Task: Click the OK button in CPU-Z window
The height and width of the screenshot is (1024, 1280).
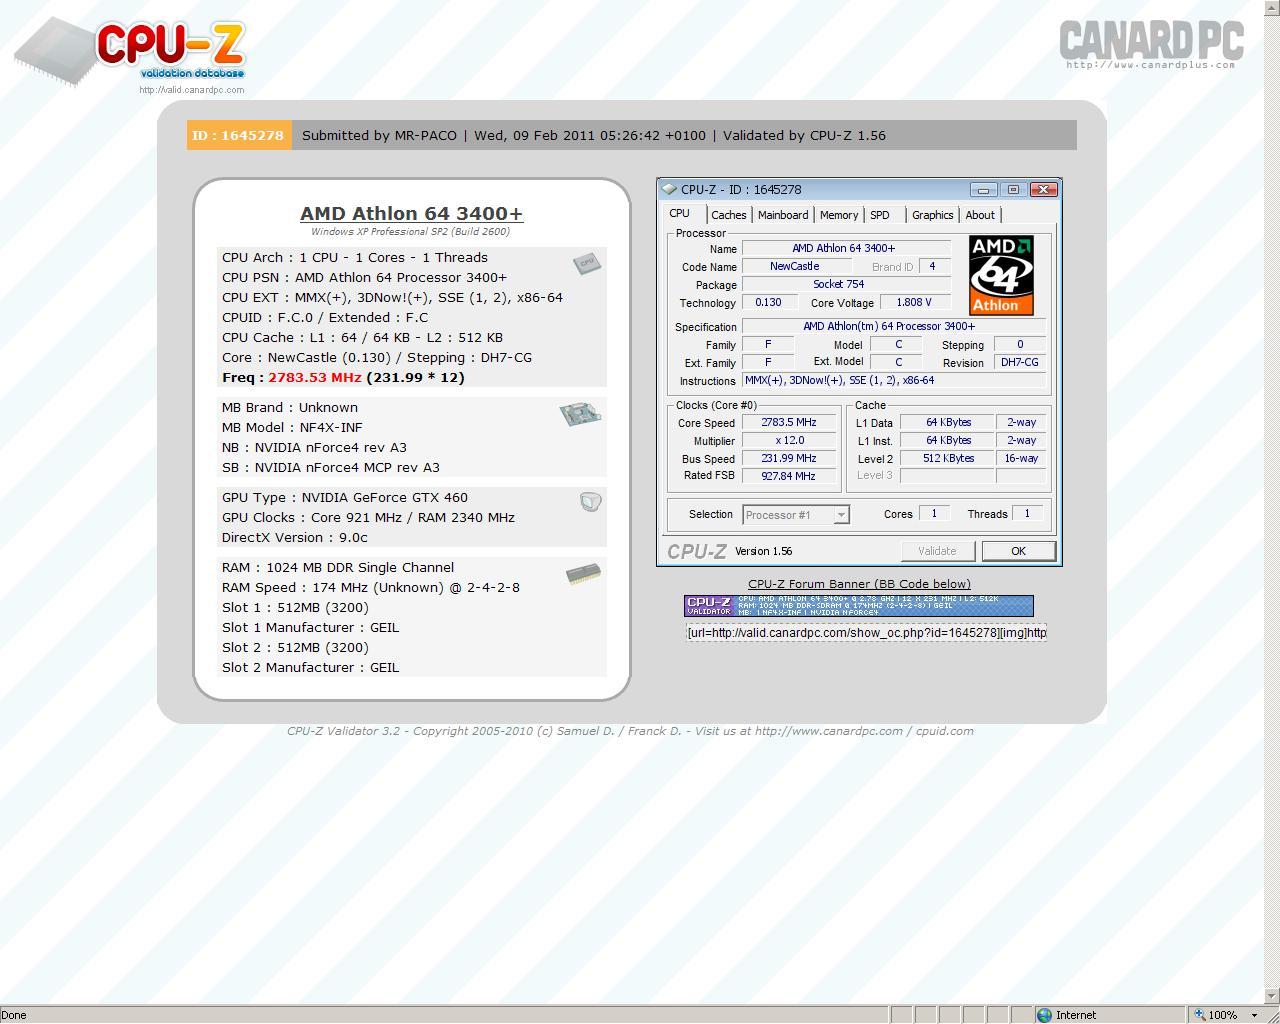Action: (1018, 551)
